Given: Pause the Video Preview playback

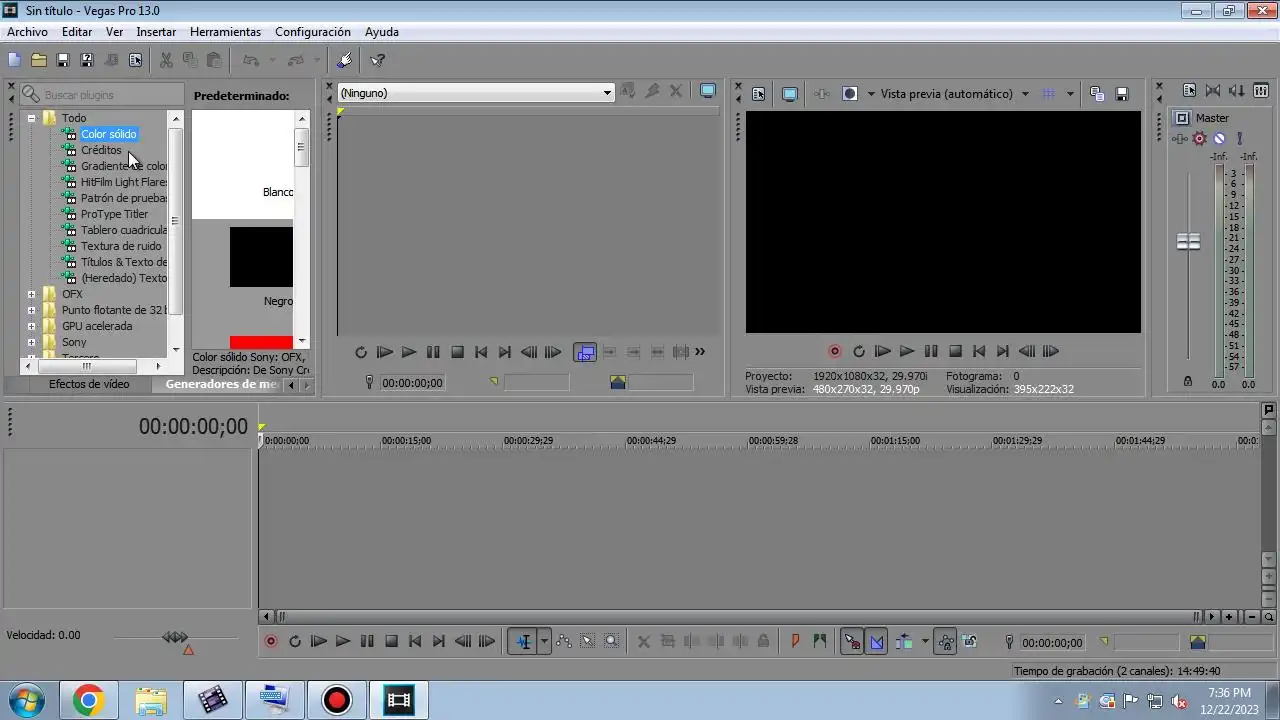Looking at the screenshot, I should pos(931,352).
